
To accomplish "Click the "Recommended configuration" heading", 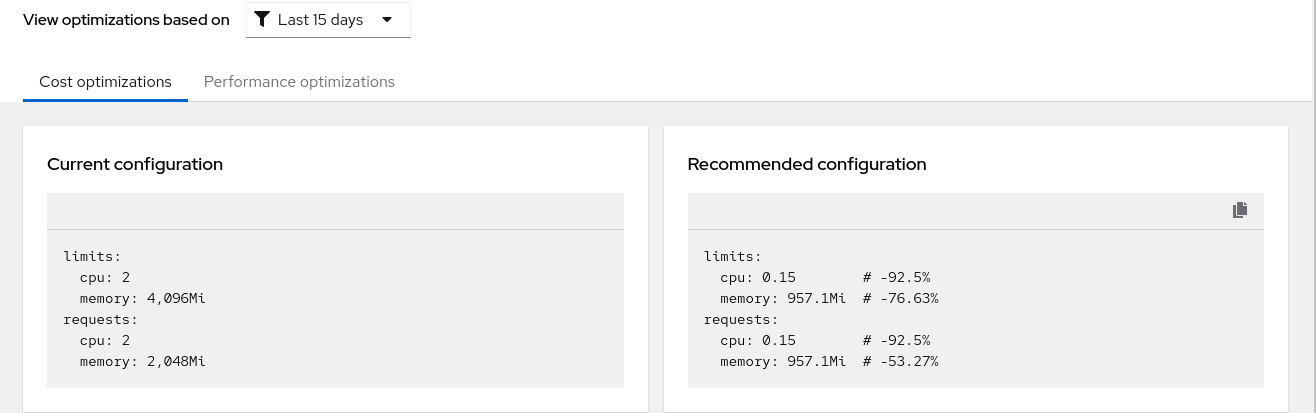I will coord(807,164).
